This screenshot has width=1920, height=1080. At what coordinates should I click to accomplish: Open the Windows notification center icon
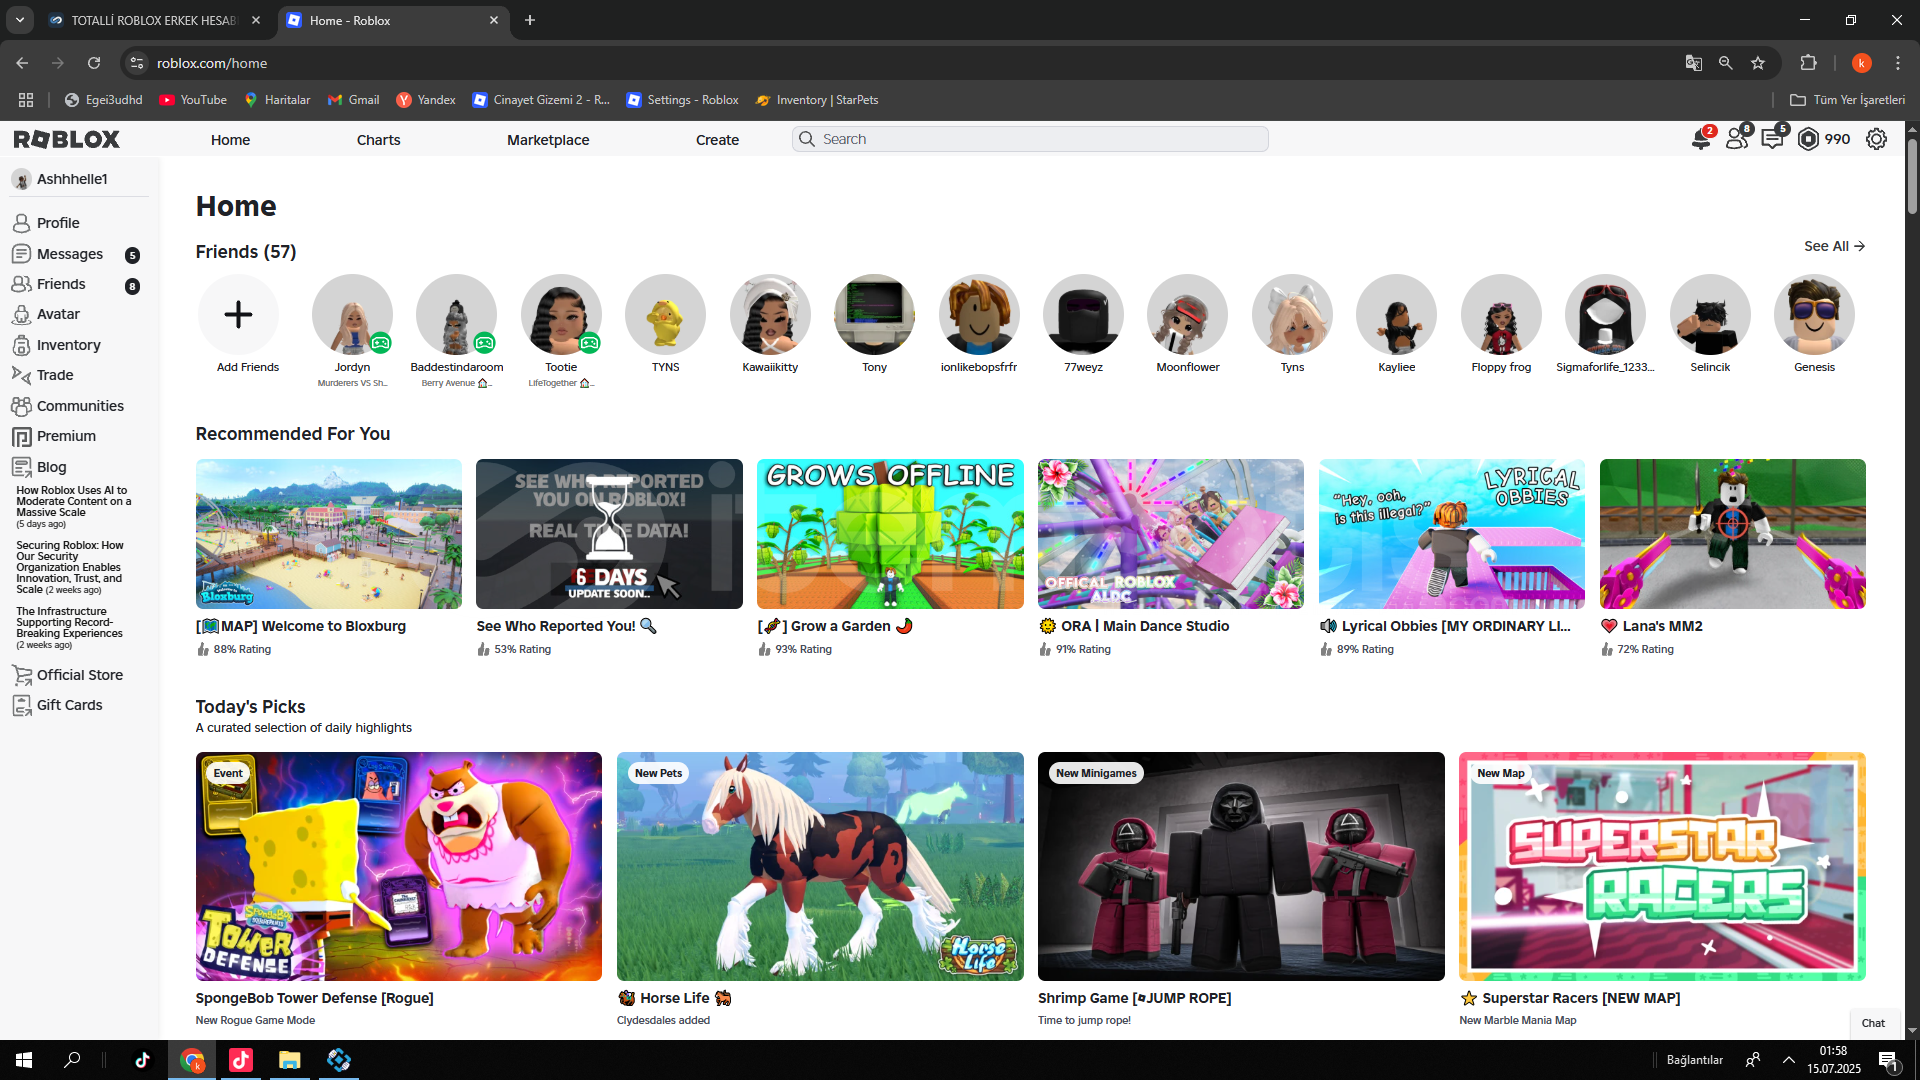click(1888, 1060)
